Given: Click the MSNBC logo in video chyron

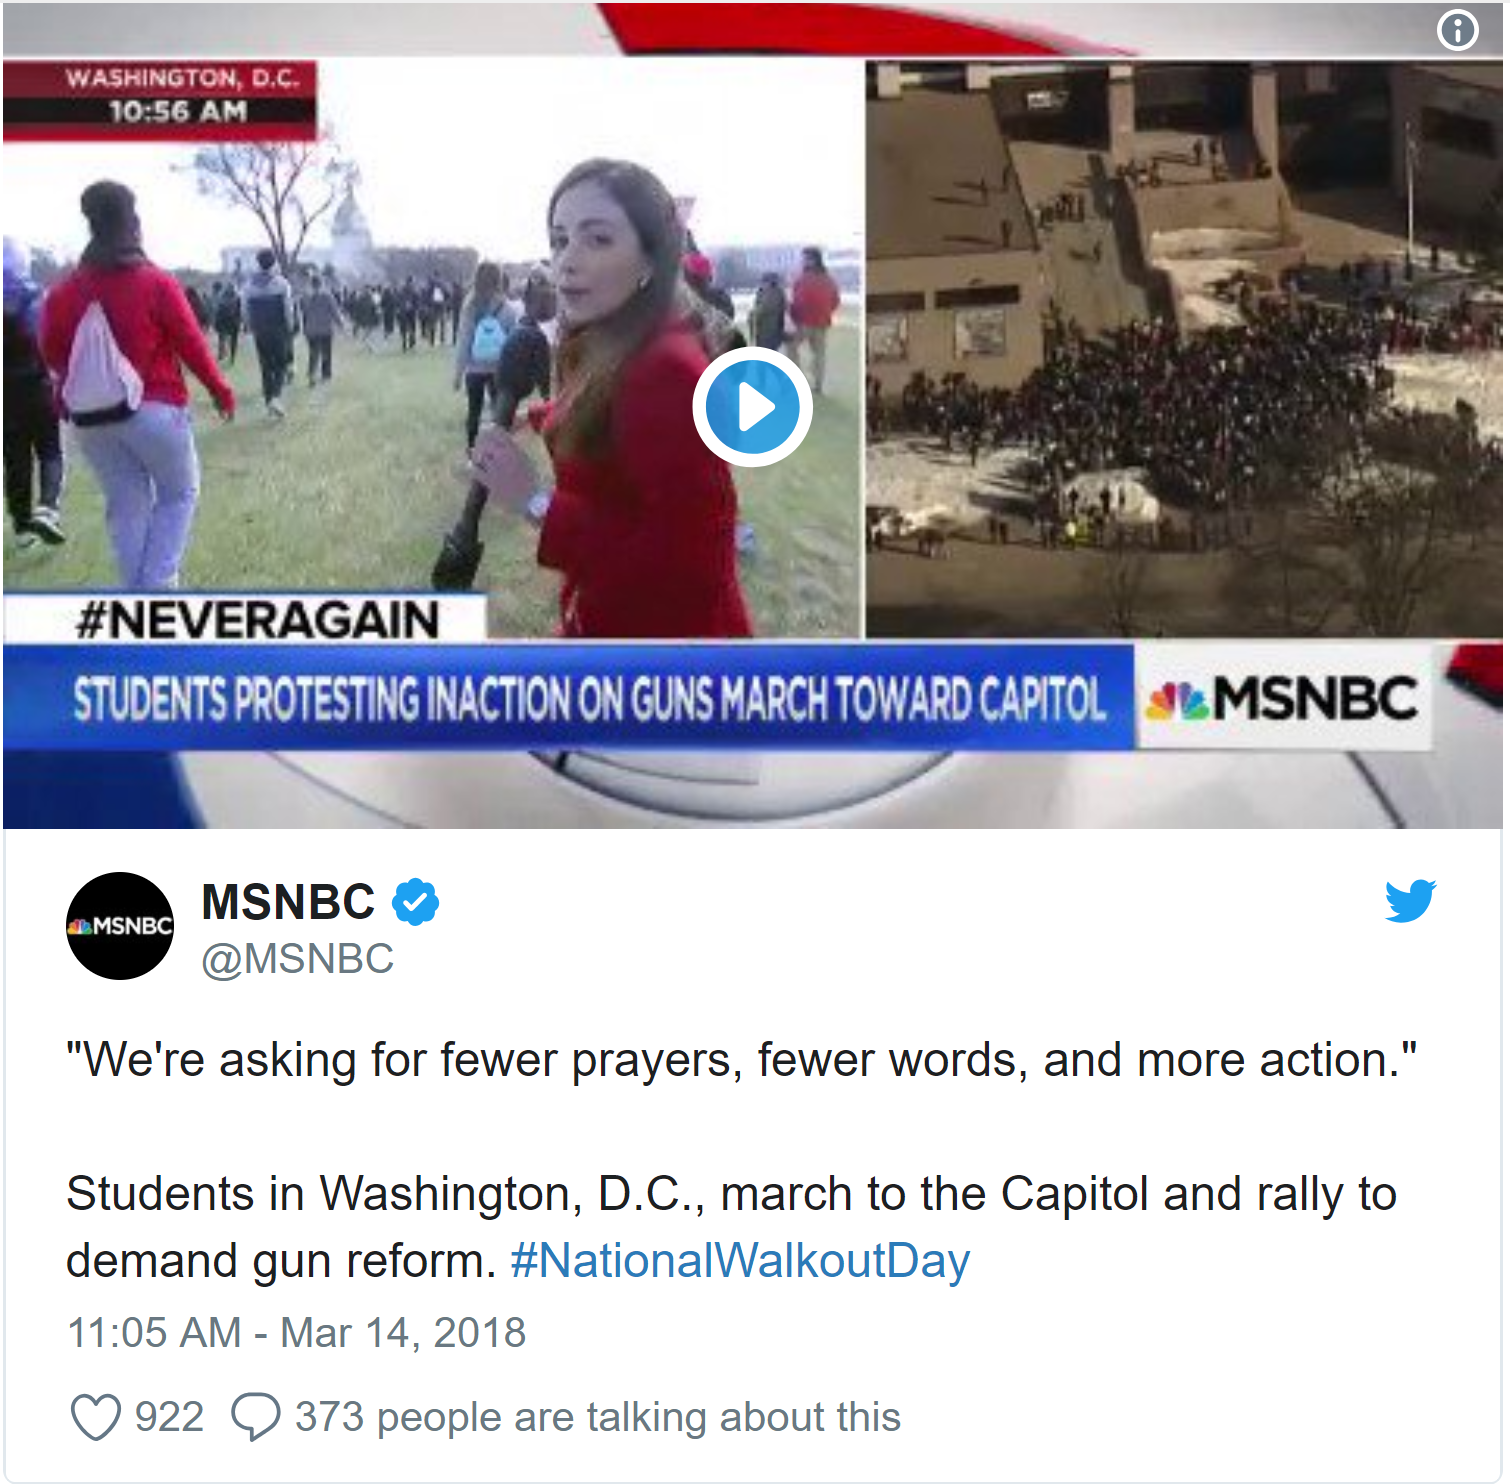Looking at the screenshot, I should 1283,698.
